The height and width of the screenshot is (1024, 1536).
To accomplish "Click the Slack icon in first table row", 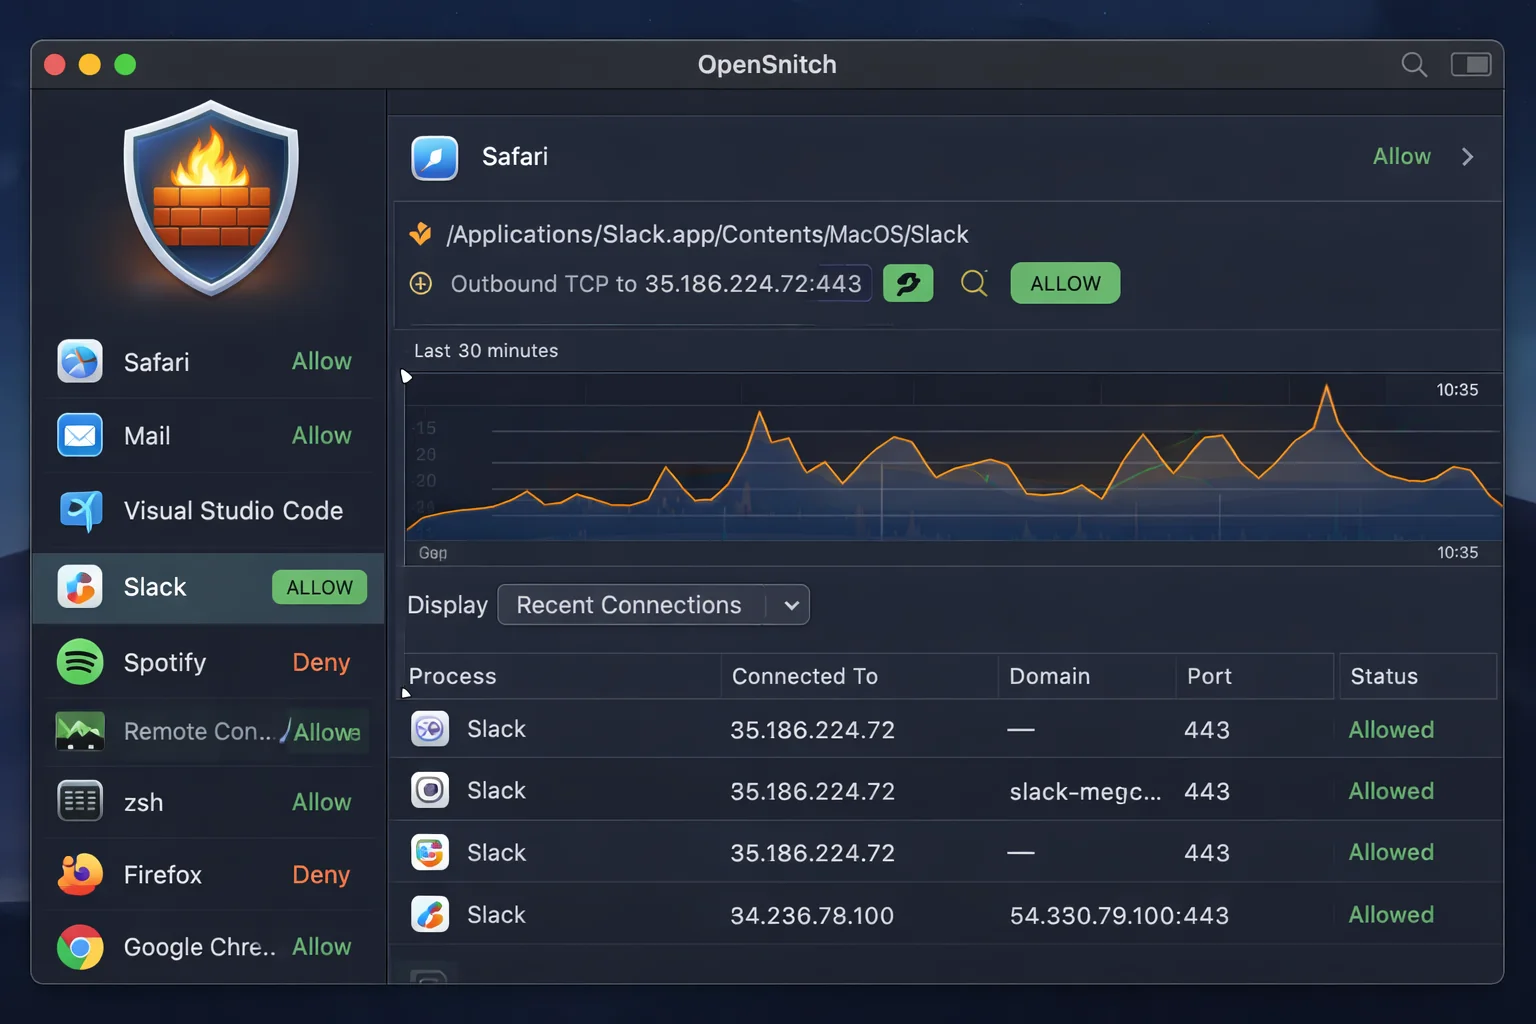I will pyautogui.click(x=430, y=729).
